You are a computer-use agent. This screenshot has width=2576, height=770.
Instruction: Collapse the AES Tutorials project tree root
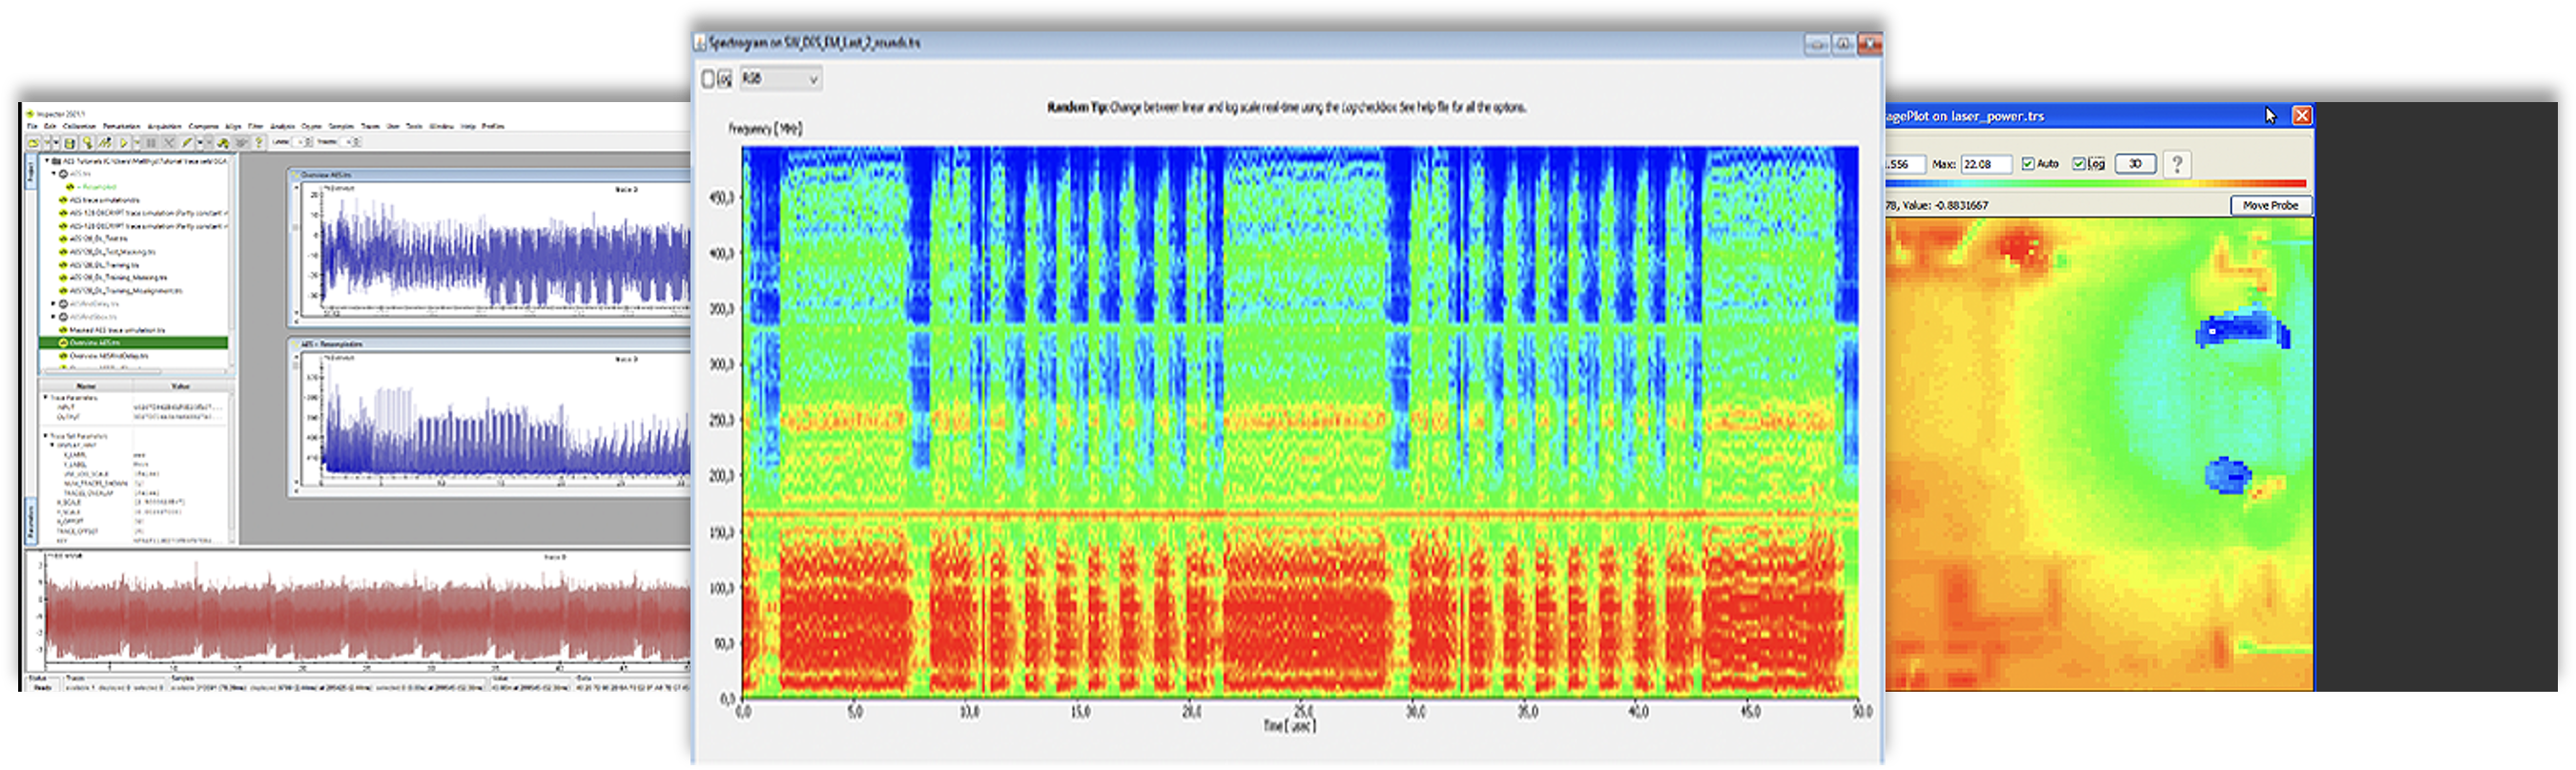46,161
